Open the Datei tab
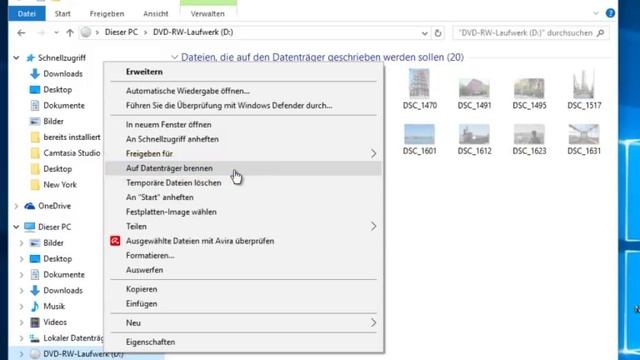The width and height of the screenshot is (640, 360). 27,13
